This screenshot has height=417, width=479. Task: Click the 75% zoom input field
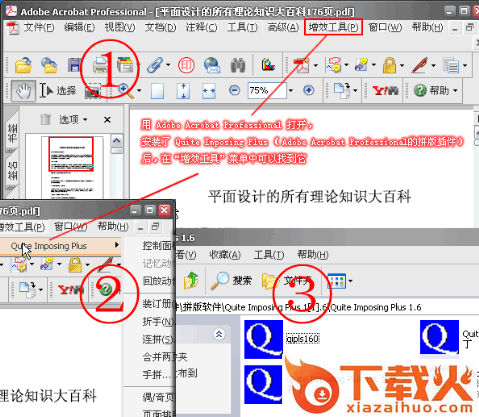coord(267,90)
